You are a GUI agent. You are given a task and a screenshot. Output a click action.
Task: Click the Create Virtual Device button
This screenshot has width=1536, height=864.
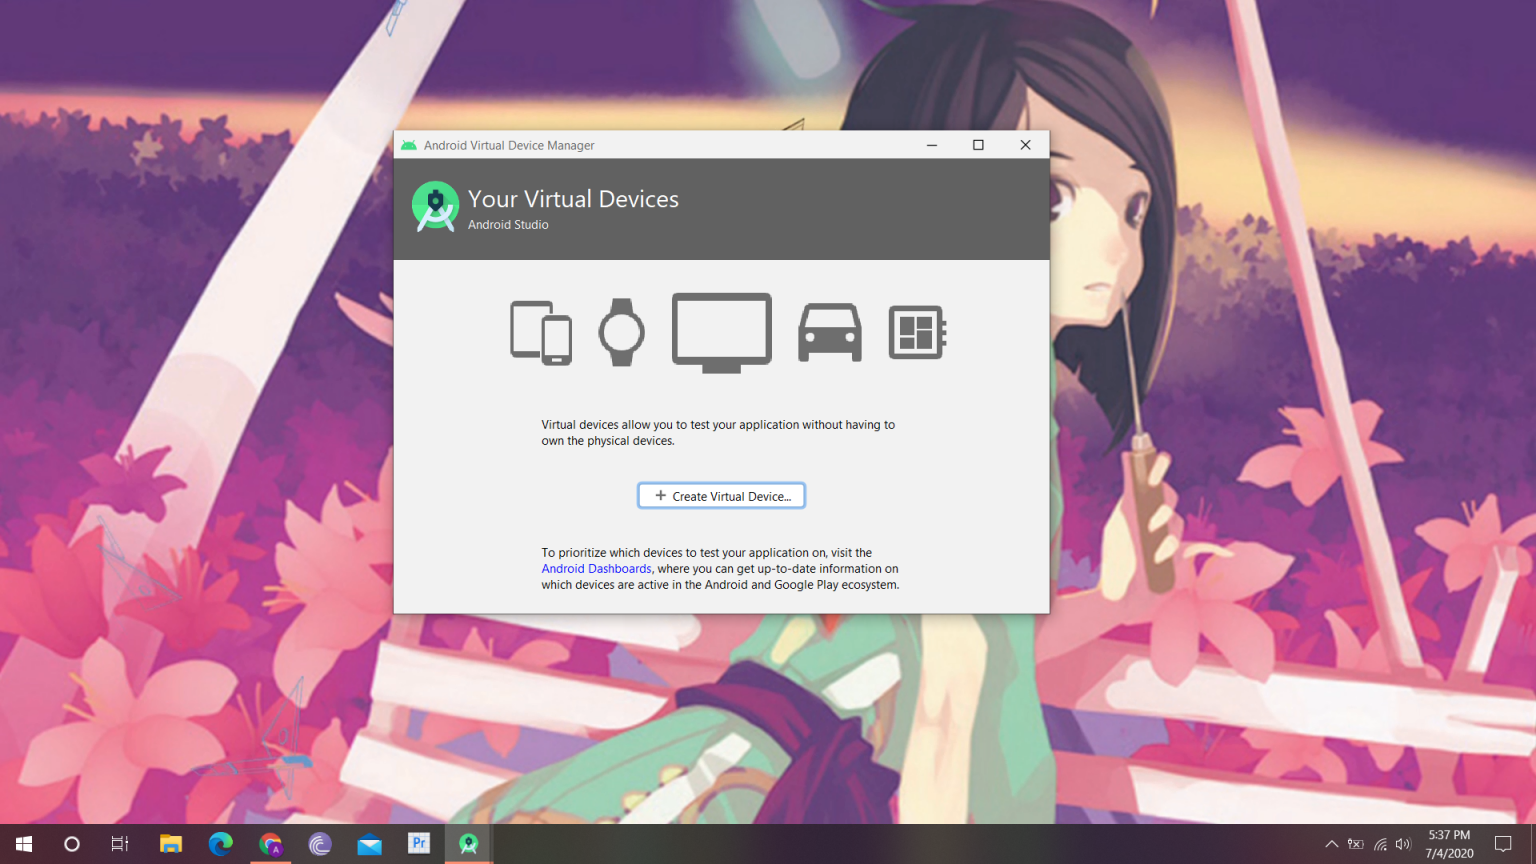[x=721, y=495]
